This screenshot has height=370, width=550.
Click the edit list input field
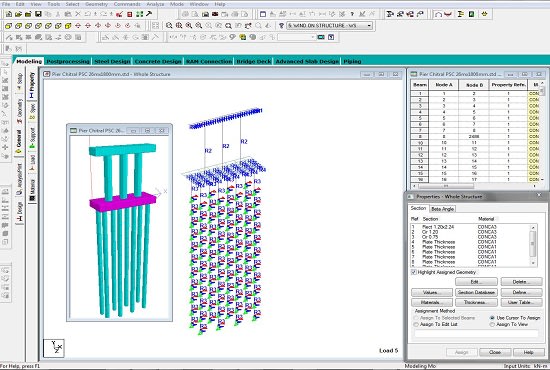click(476, 334)
